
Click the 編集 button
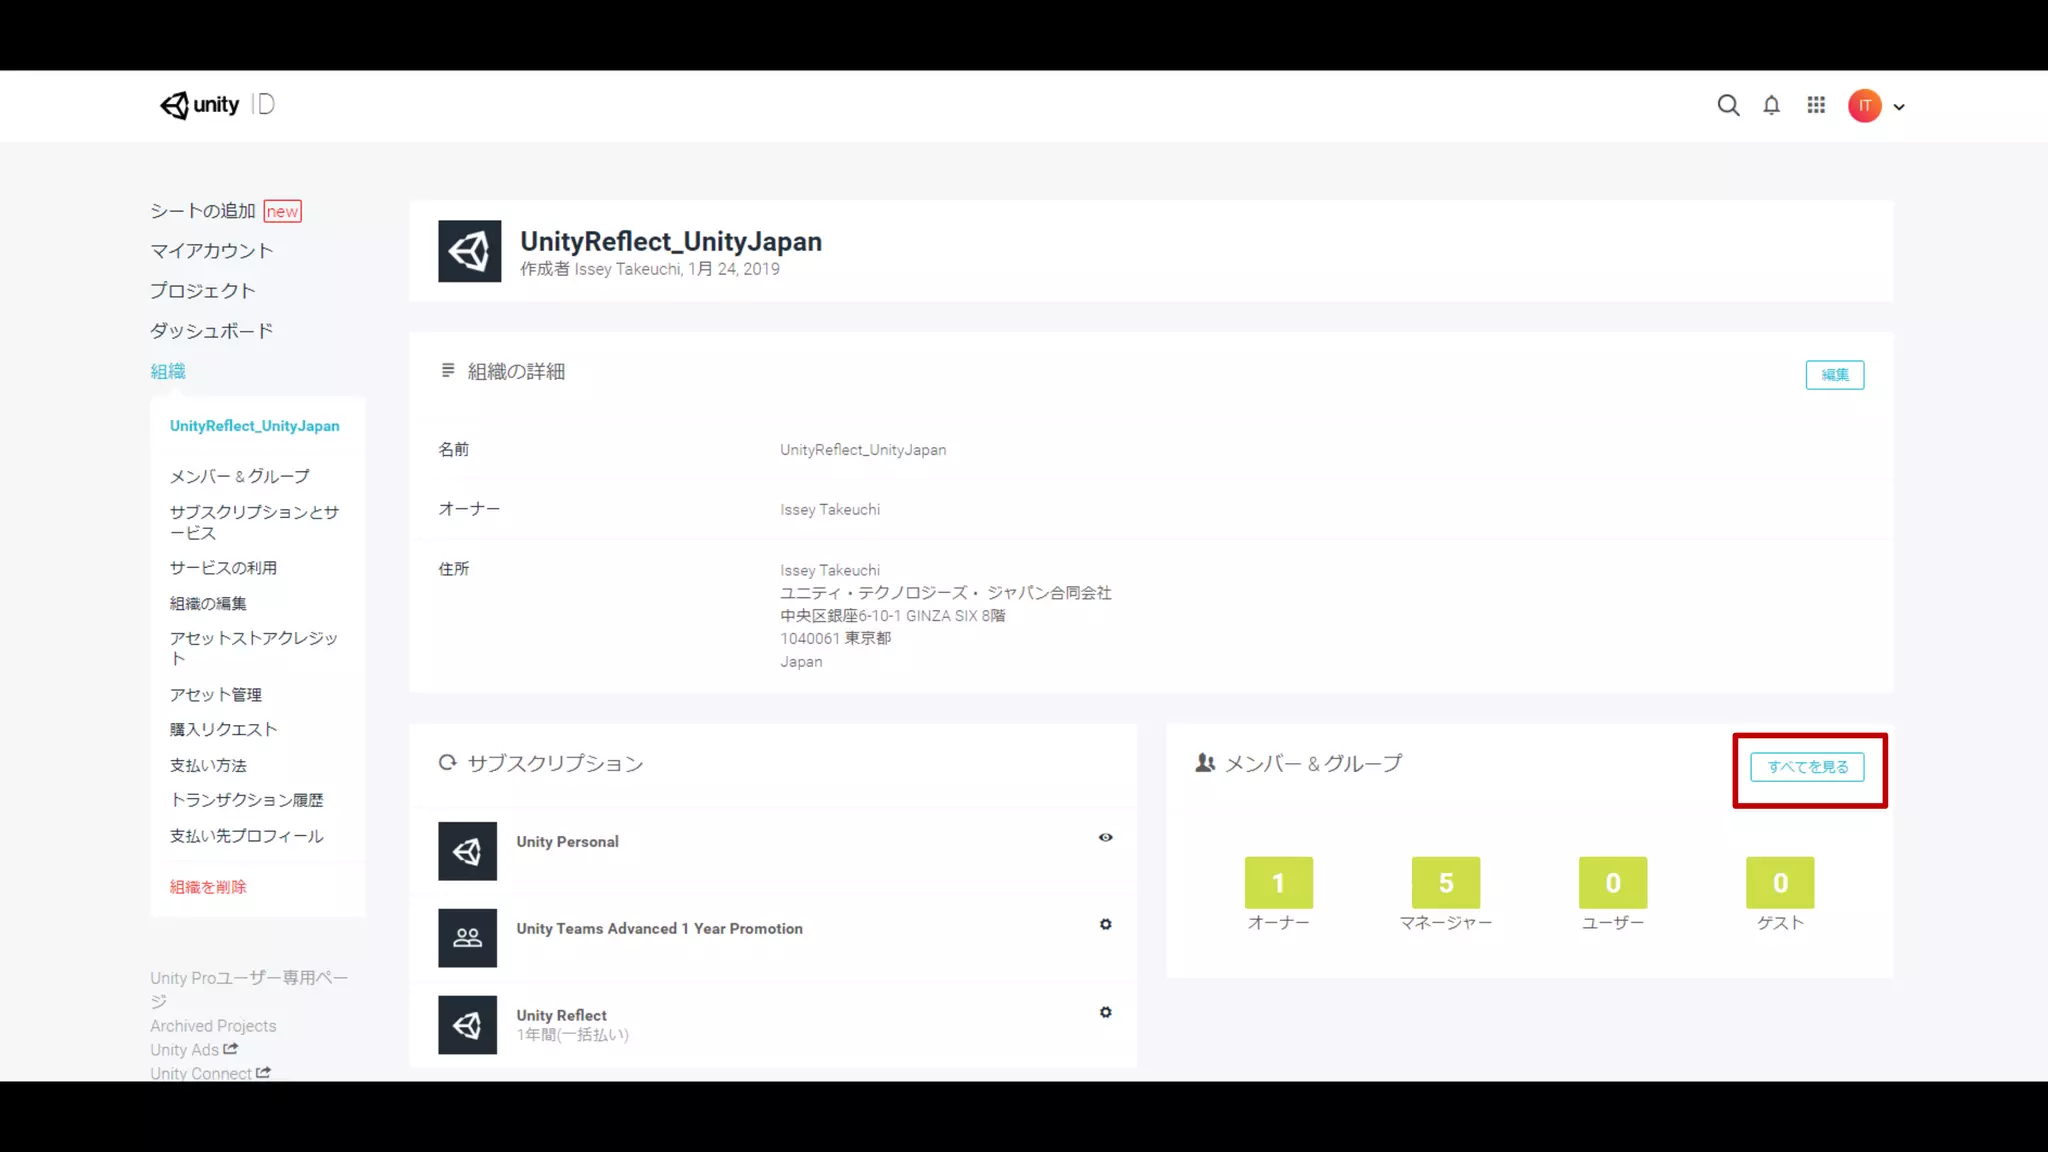pyautogui.click(x=1834, y=375)
